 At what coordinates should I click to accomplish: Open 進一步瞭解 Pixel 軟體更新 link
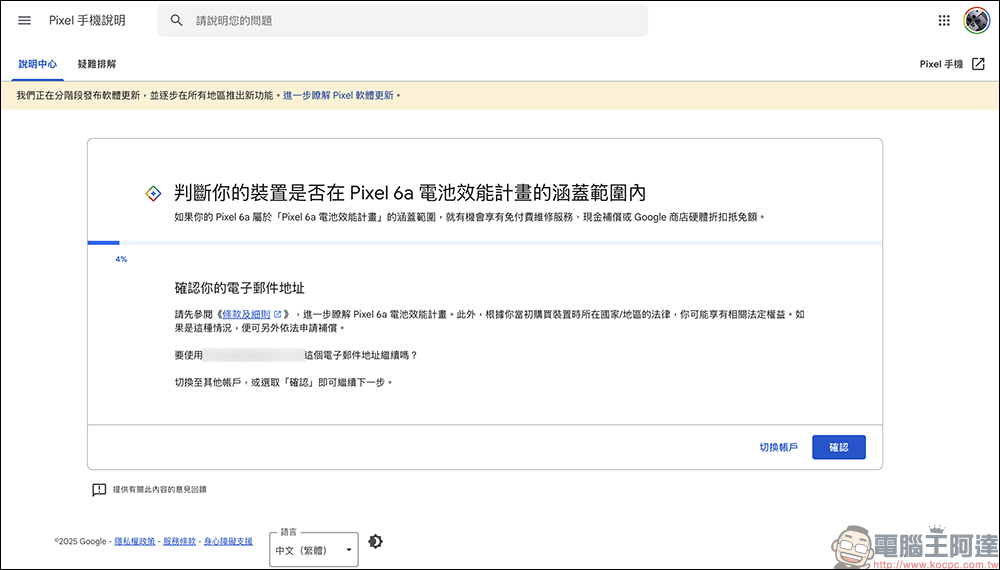(339, 96)
